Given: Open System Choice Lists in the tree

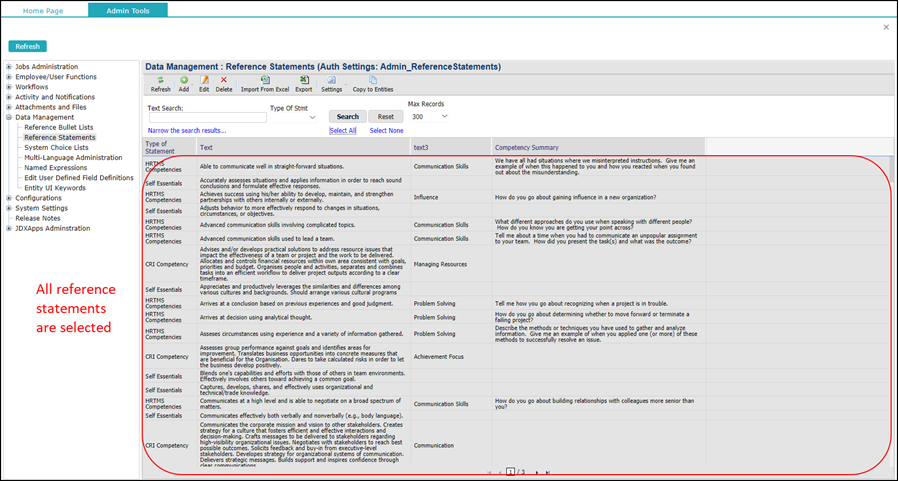Looking at the screenshot, I should (56, 147).
